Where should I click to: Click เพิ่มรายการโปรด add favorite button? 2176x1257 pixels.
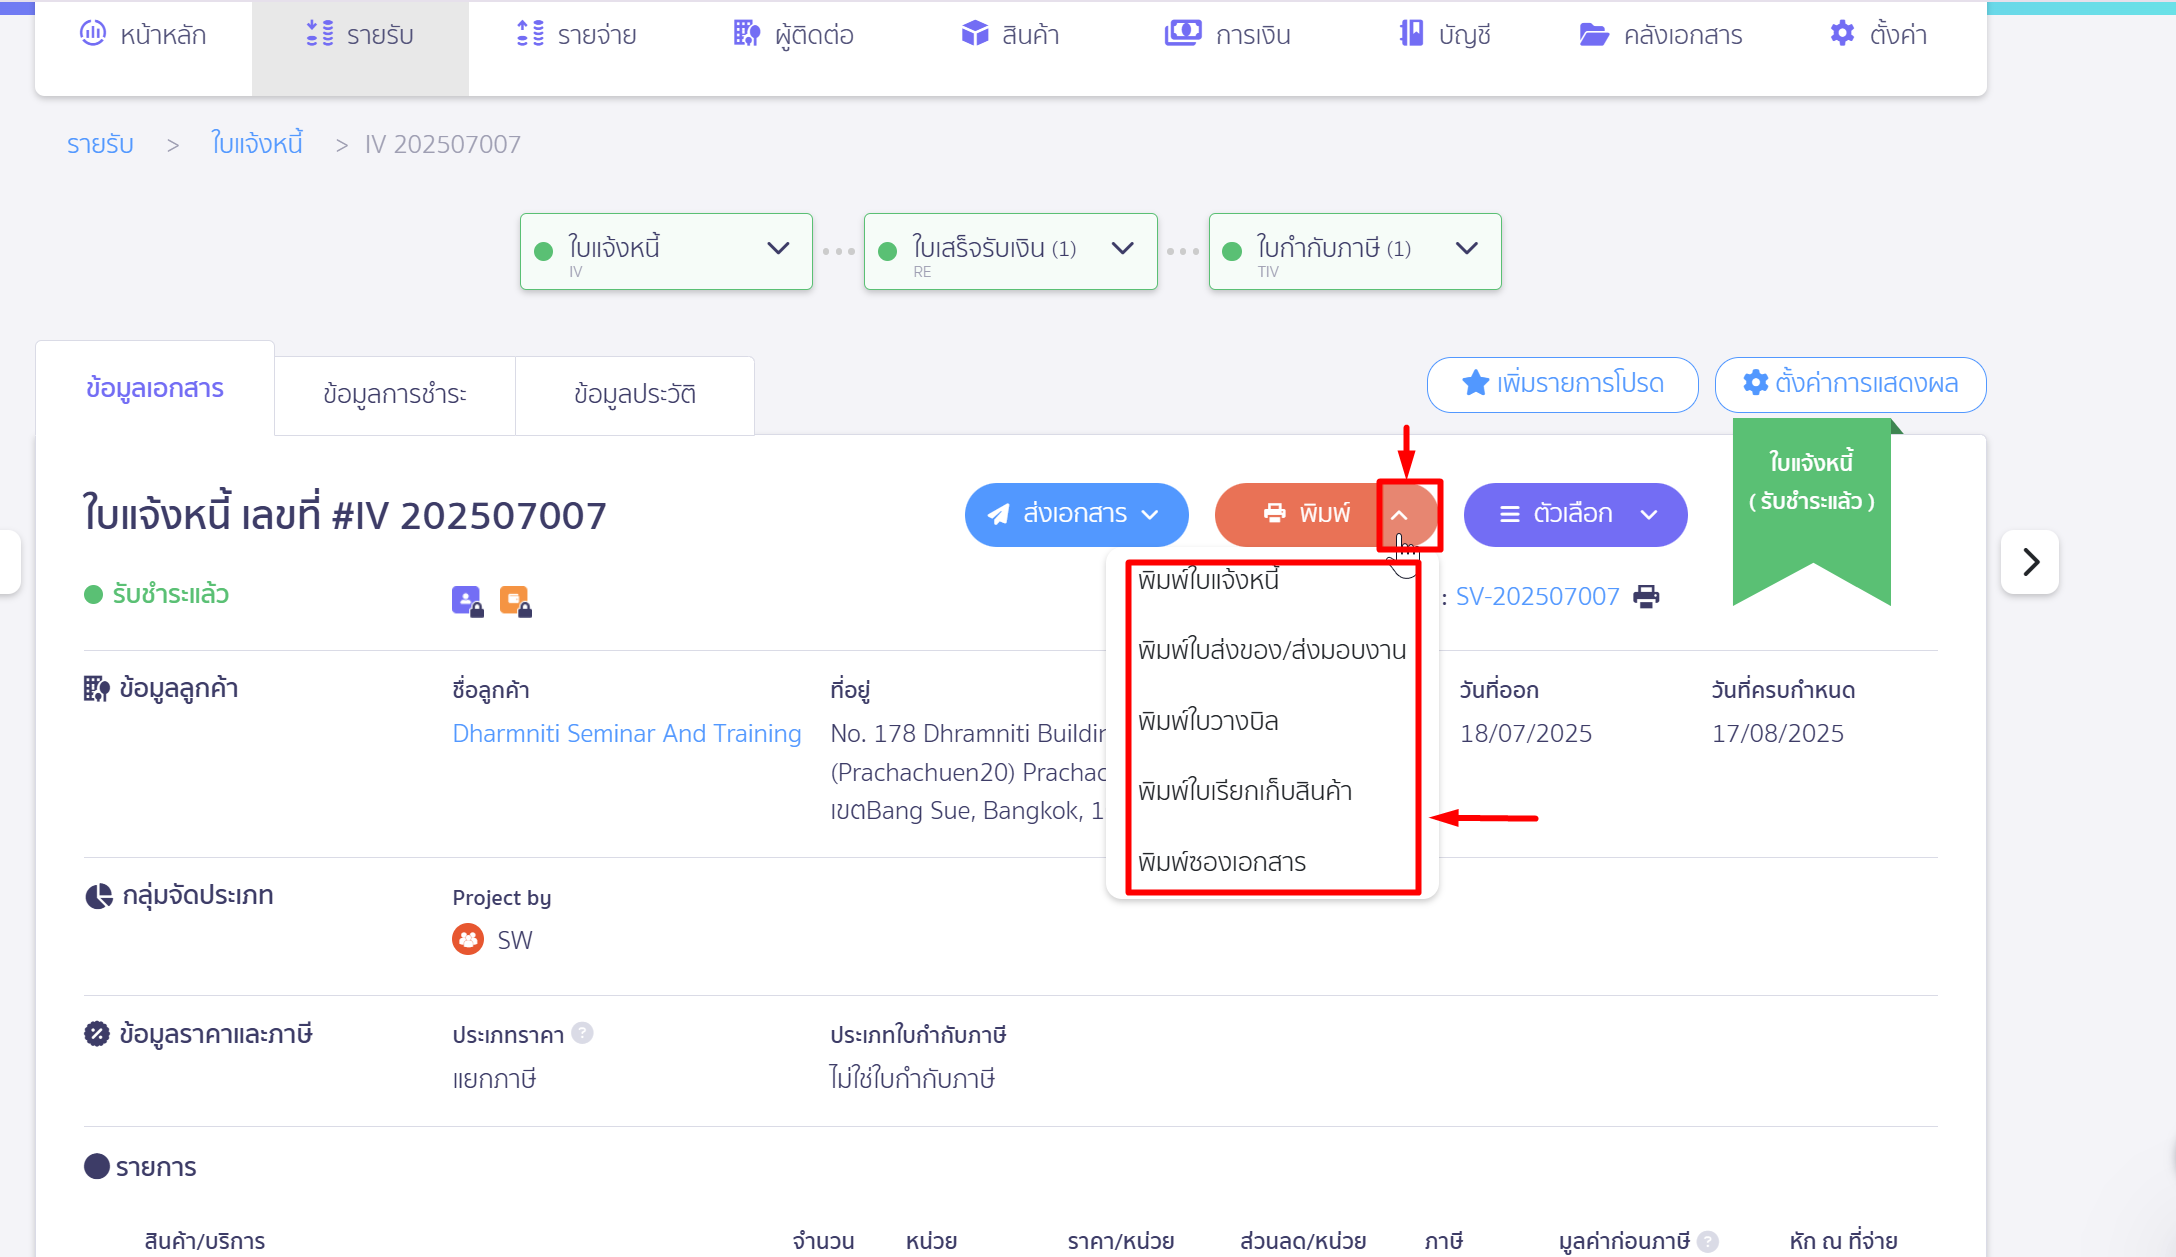[x=1563, y=384]
